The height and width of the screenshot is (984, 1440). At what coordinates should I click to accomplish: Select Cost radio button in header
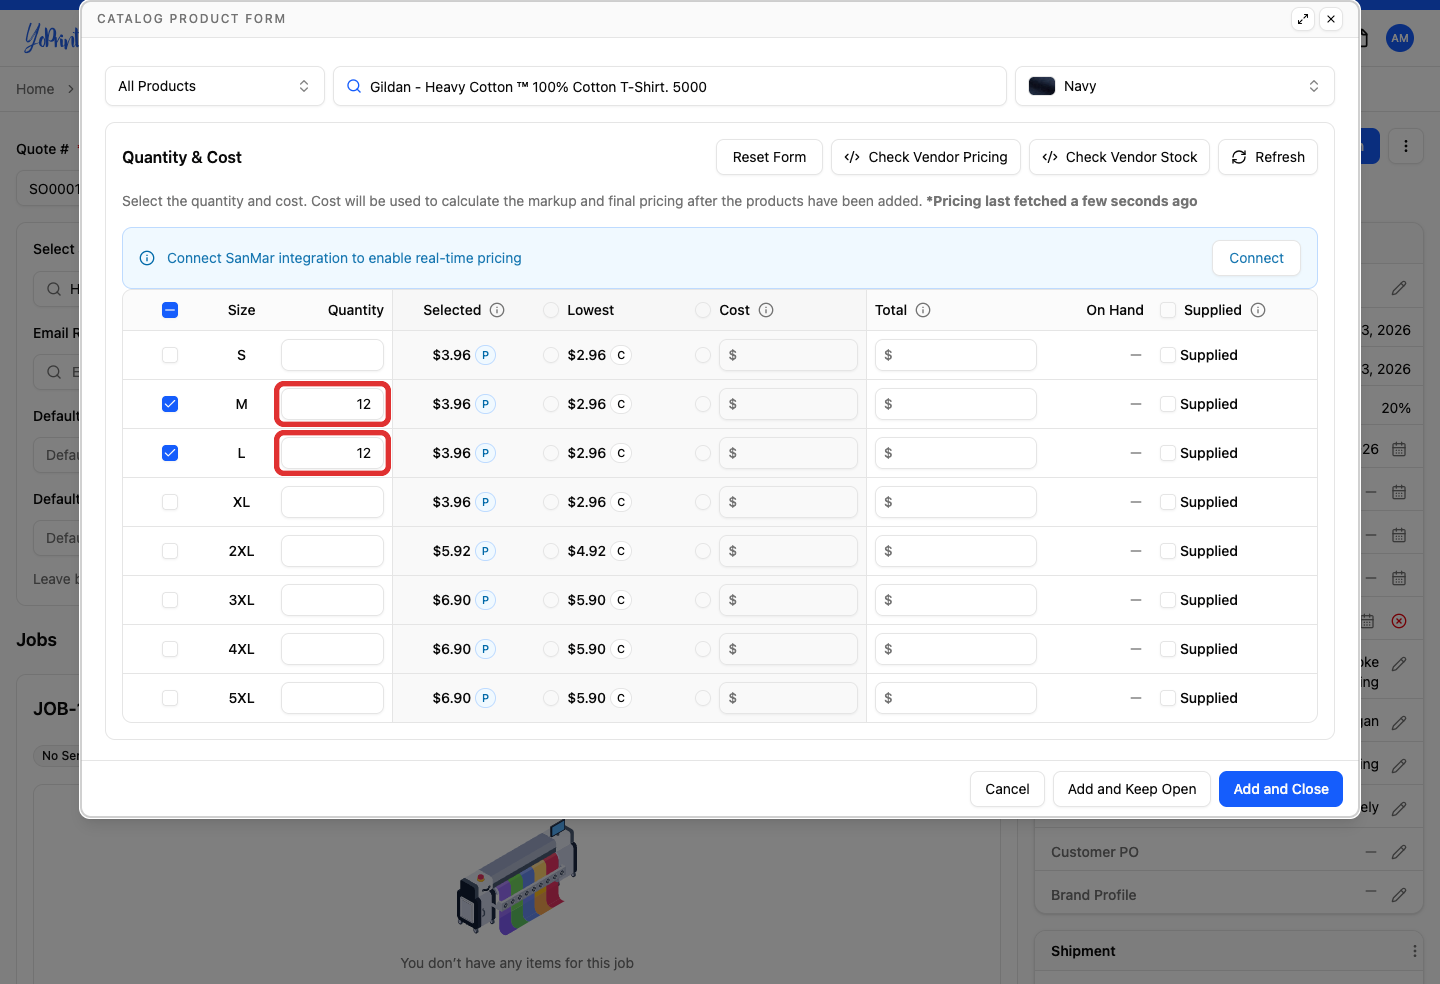tap(703, 310)
